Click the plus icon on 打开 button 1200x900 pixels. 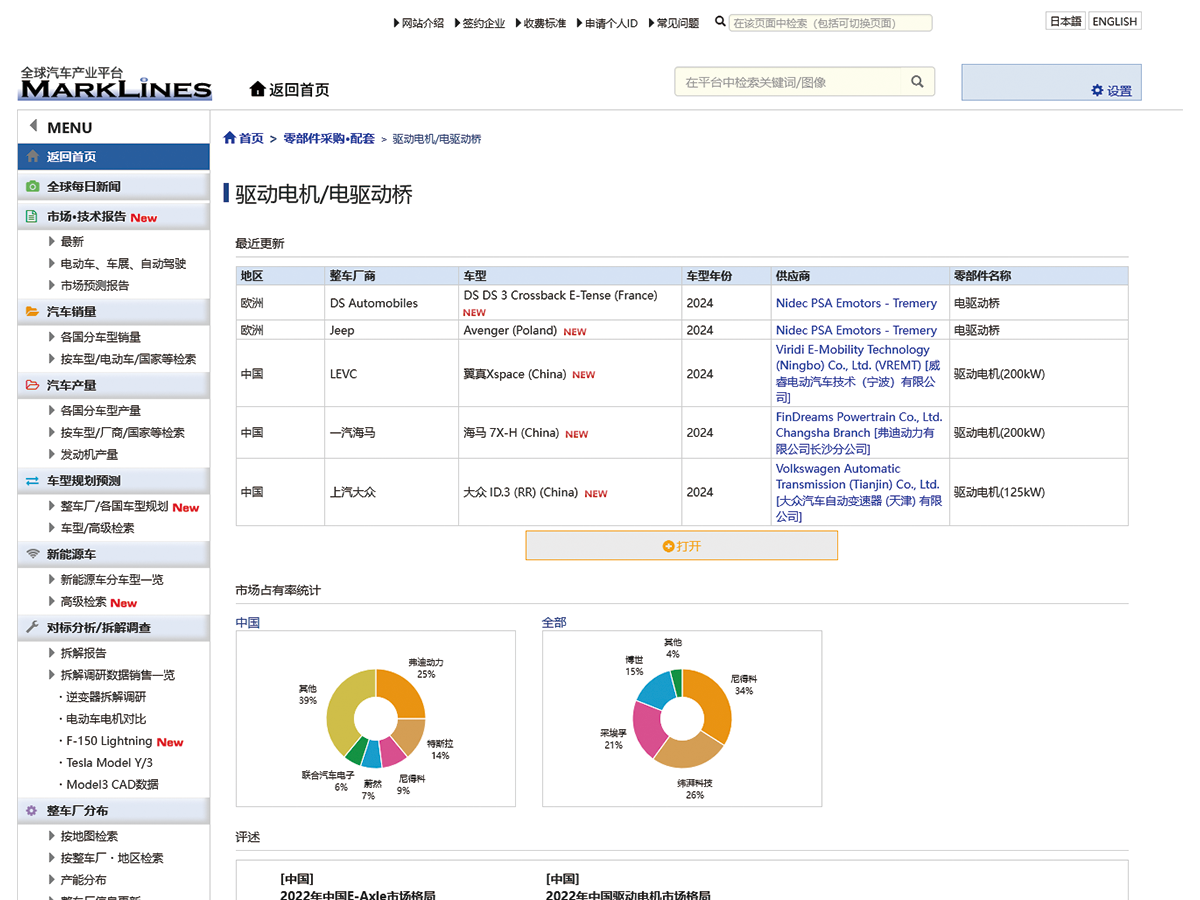click(x=668, y=546)
